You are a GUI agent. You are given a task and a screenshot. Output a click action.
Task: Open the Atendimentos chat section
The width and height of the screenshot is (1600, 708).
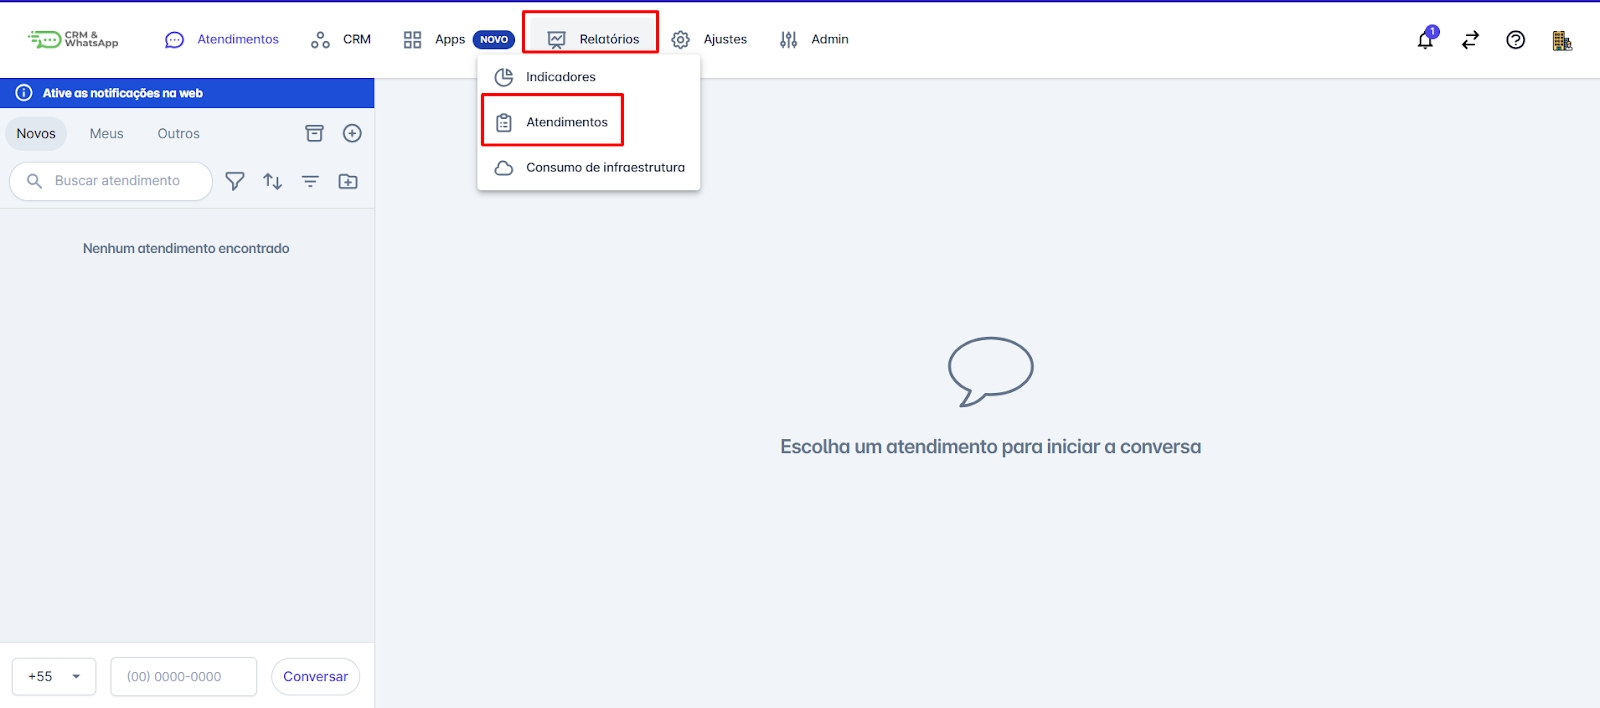[x=222, y=39]
